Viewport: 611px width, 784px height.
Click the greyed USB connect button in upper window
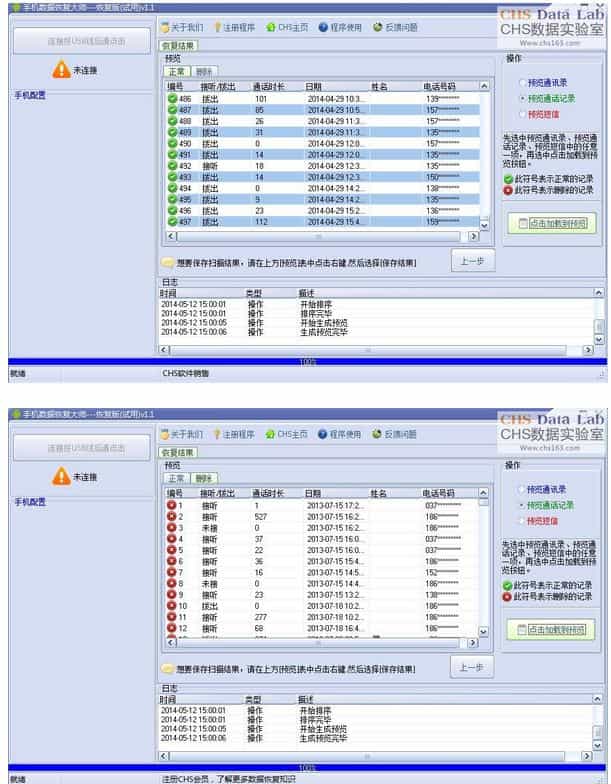tap(82, 41)
